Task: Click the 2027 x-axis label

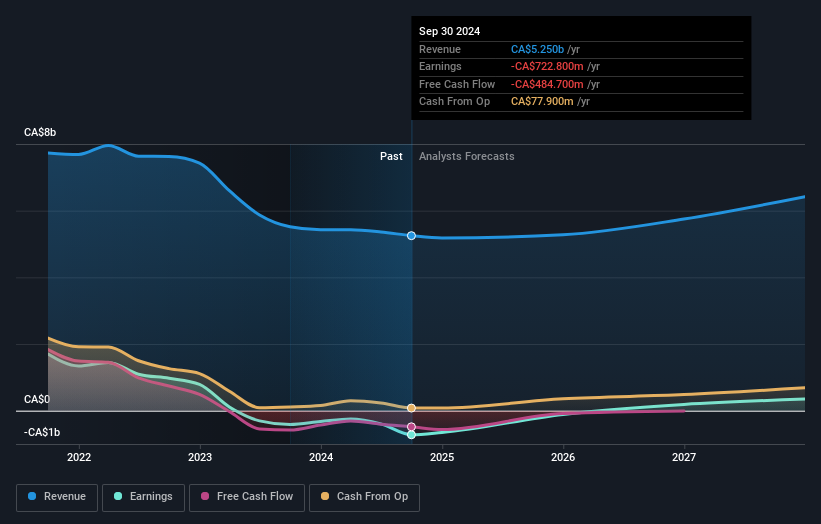Action: click(684, 458)
